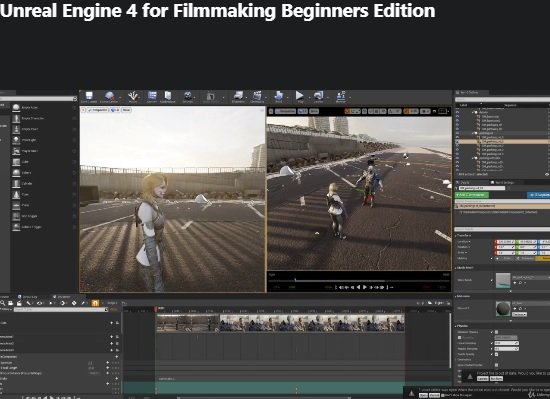Switch to the Sequencer tab
The image size is (550, 399).
click(x=63, y=297)
